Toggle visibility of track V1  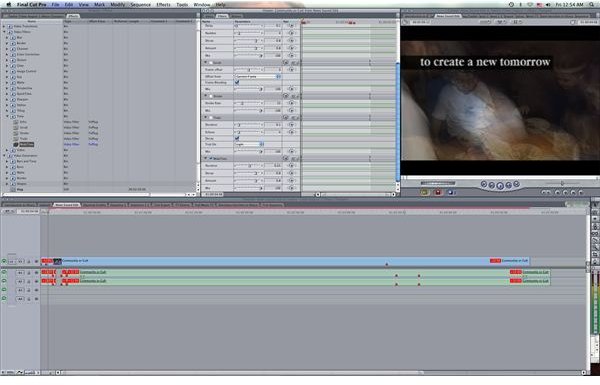[x=4, y=261]
